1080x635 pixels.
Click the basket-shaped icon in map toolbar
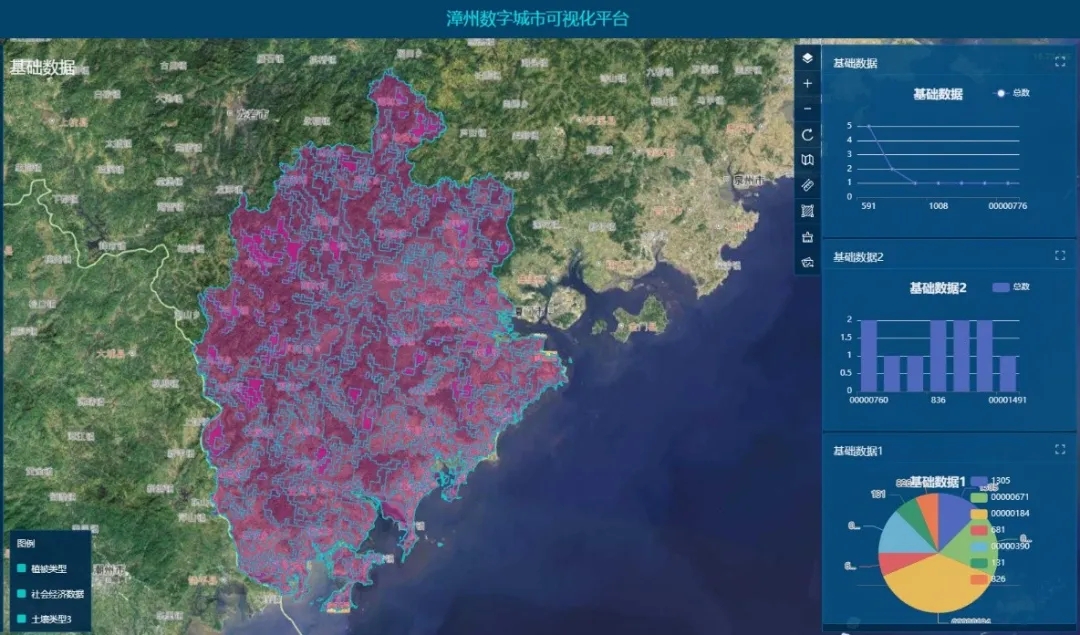tap(808, 237)
